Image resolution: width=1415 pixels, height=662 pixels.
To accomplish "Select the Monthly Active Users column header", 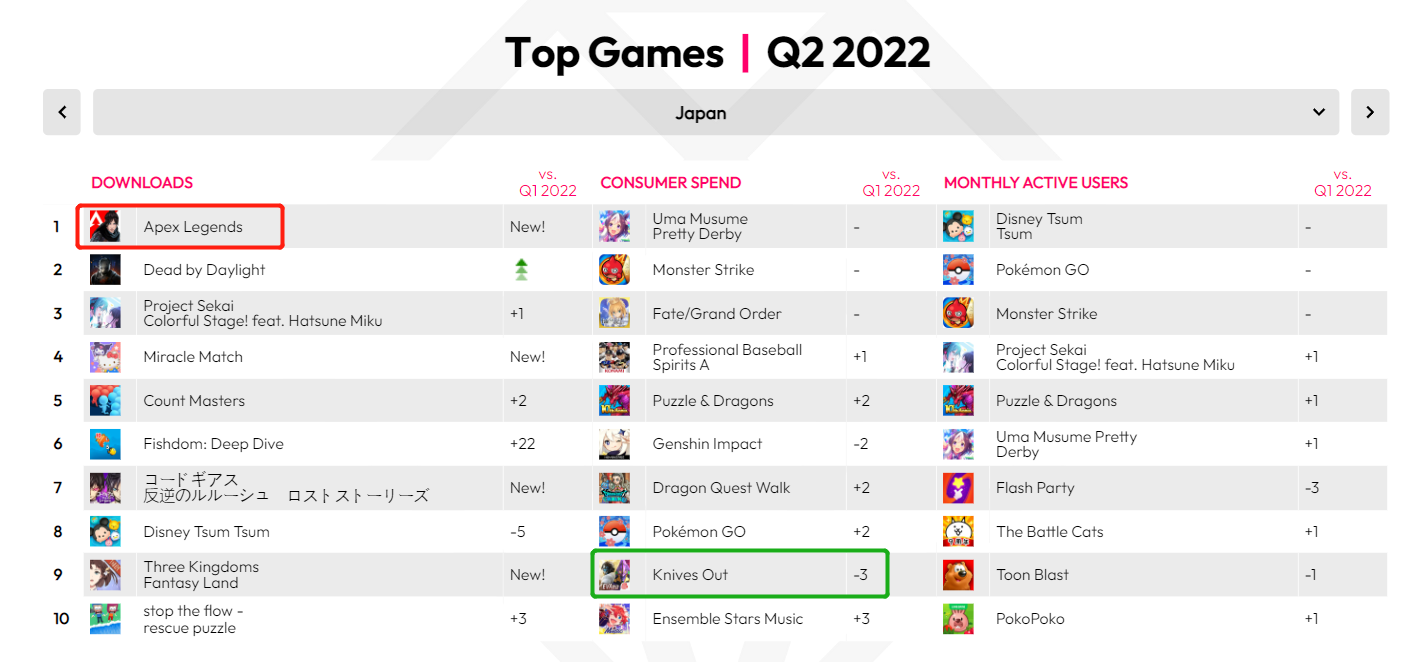I will click(x=1036, y=183).
